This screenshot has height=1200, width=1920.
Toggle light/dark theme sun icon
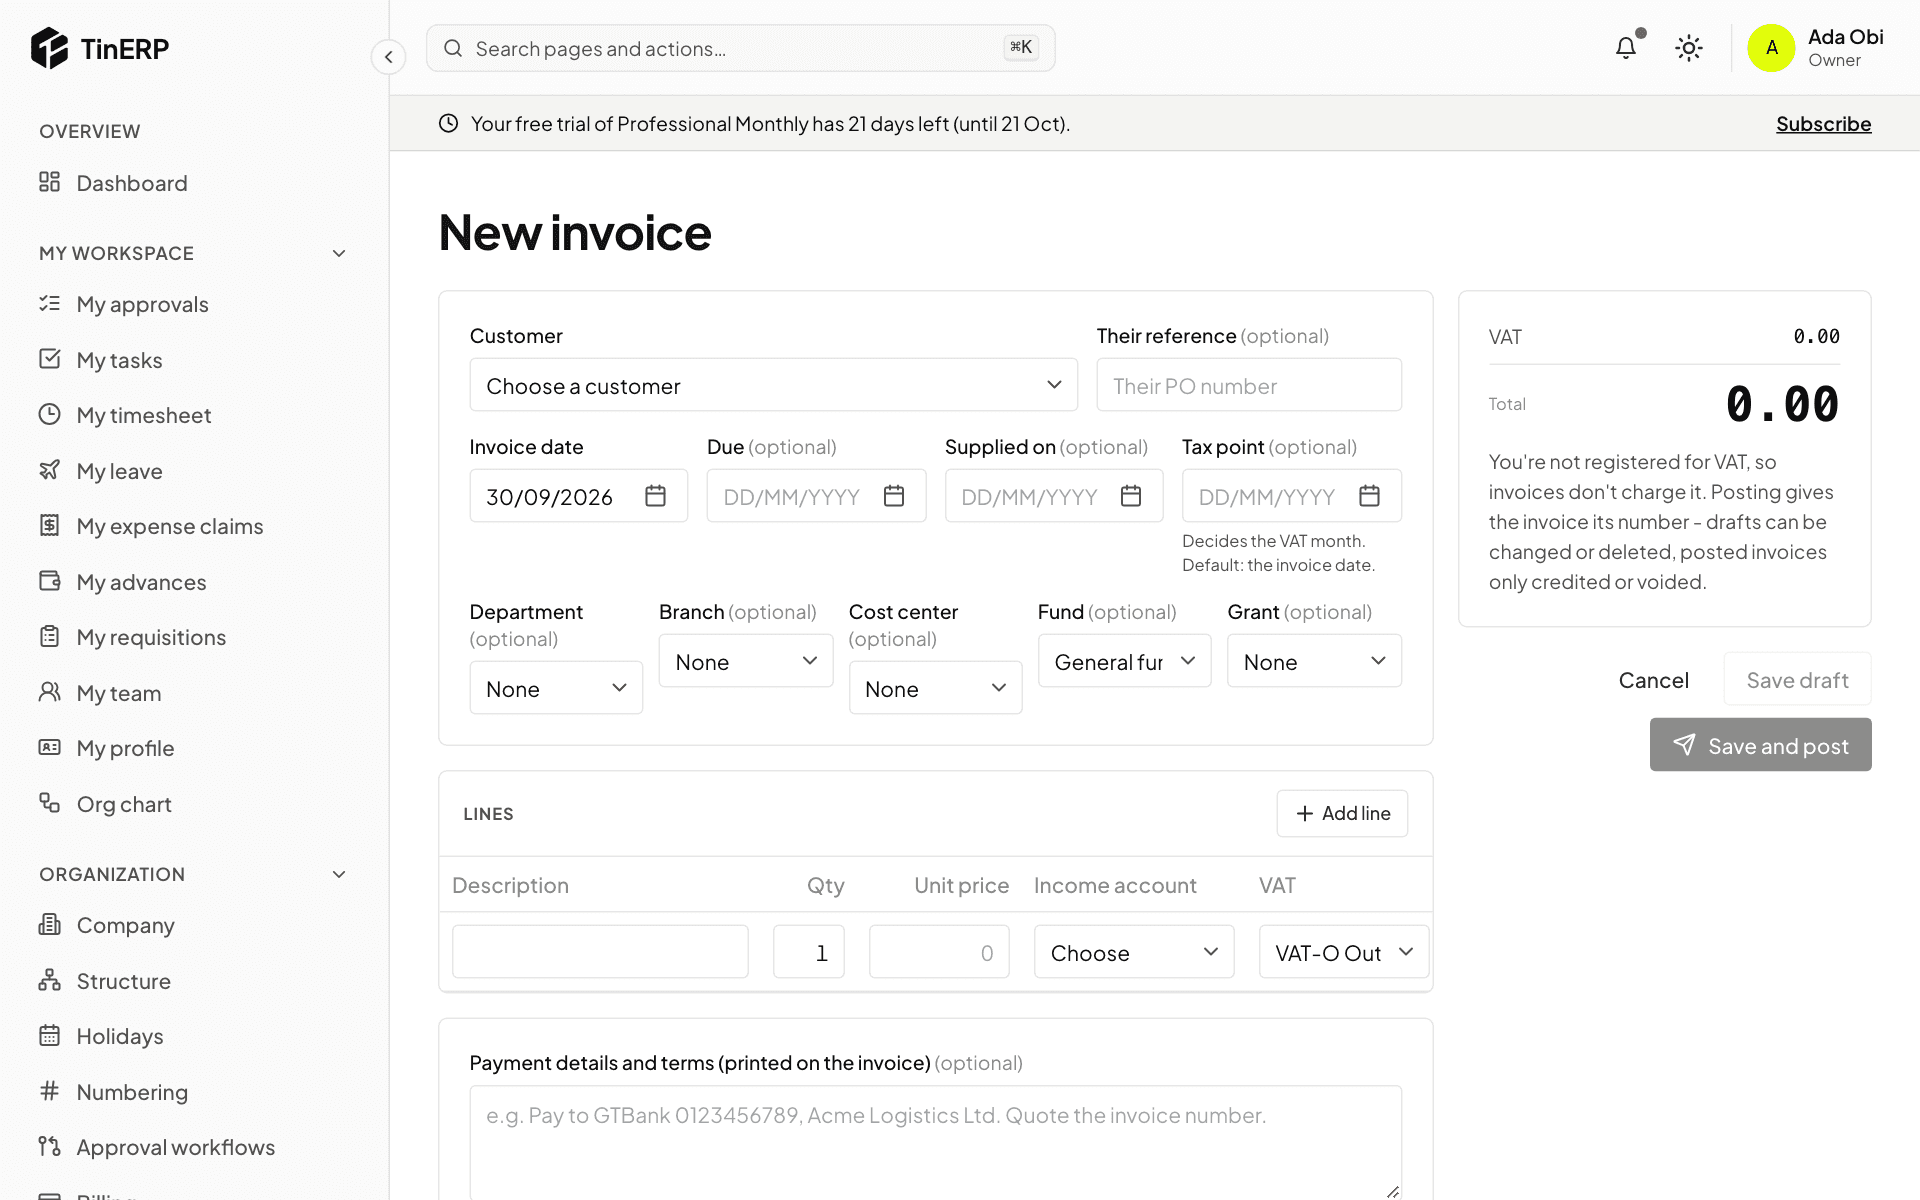1689,48
